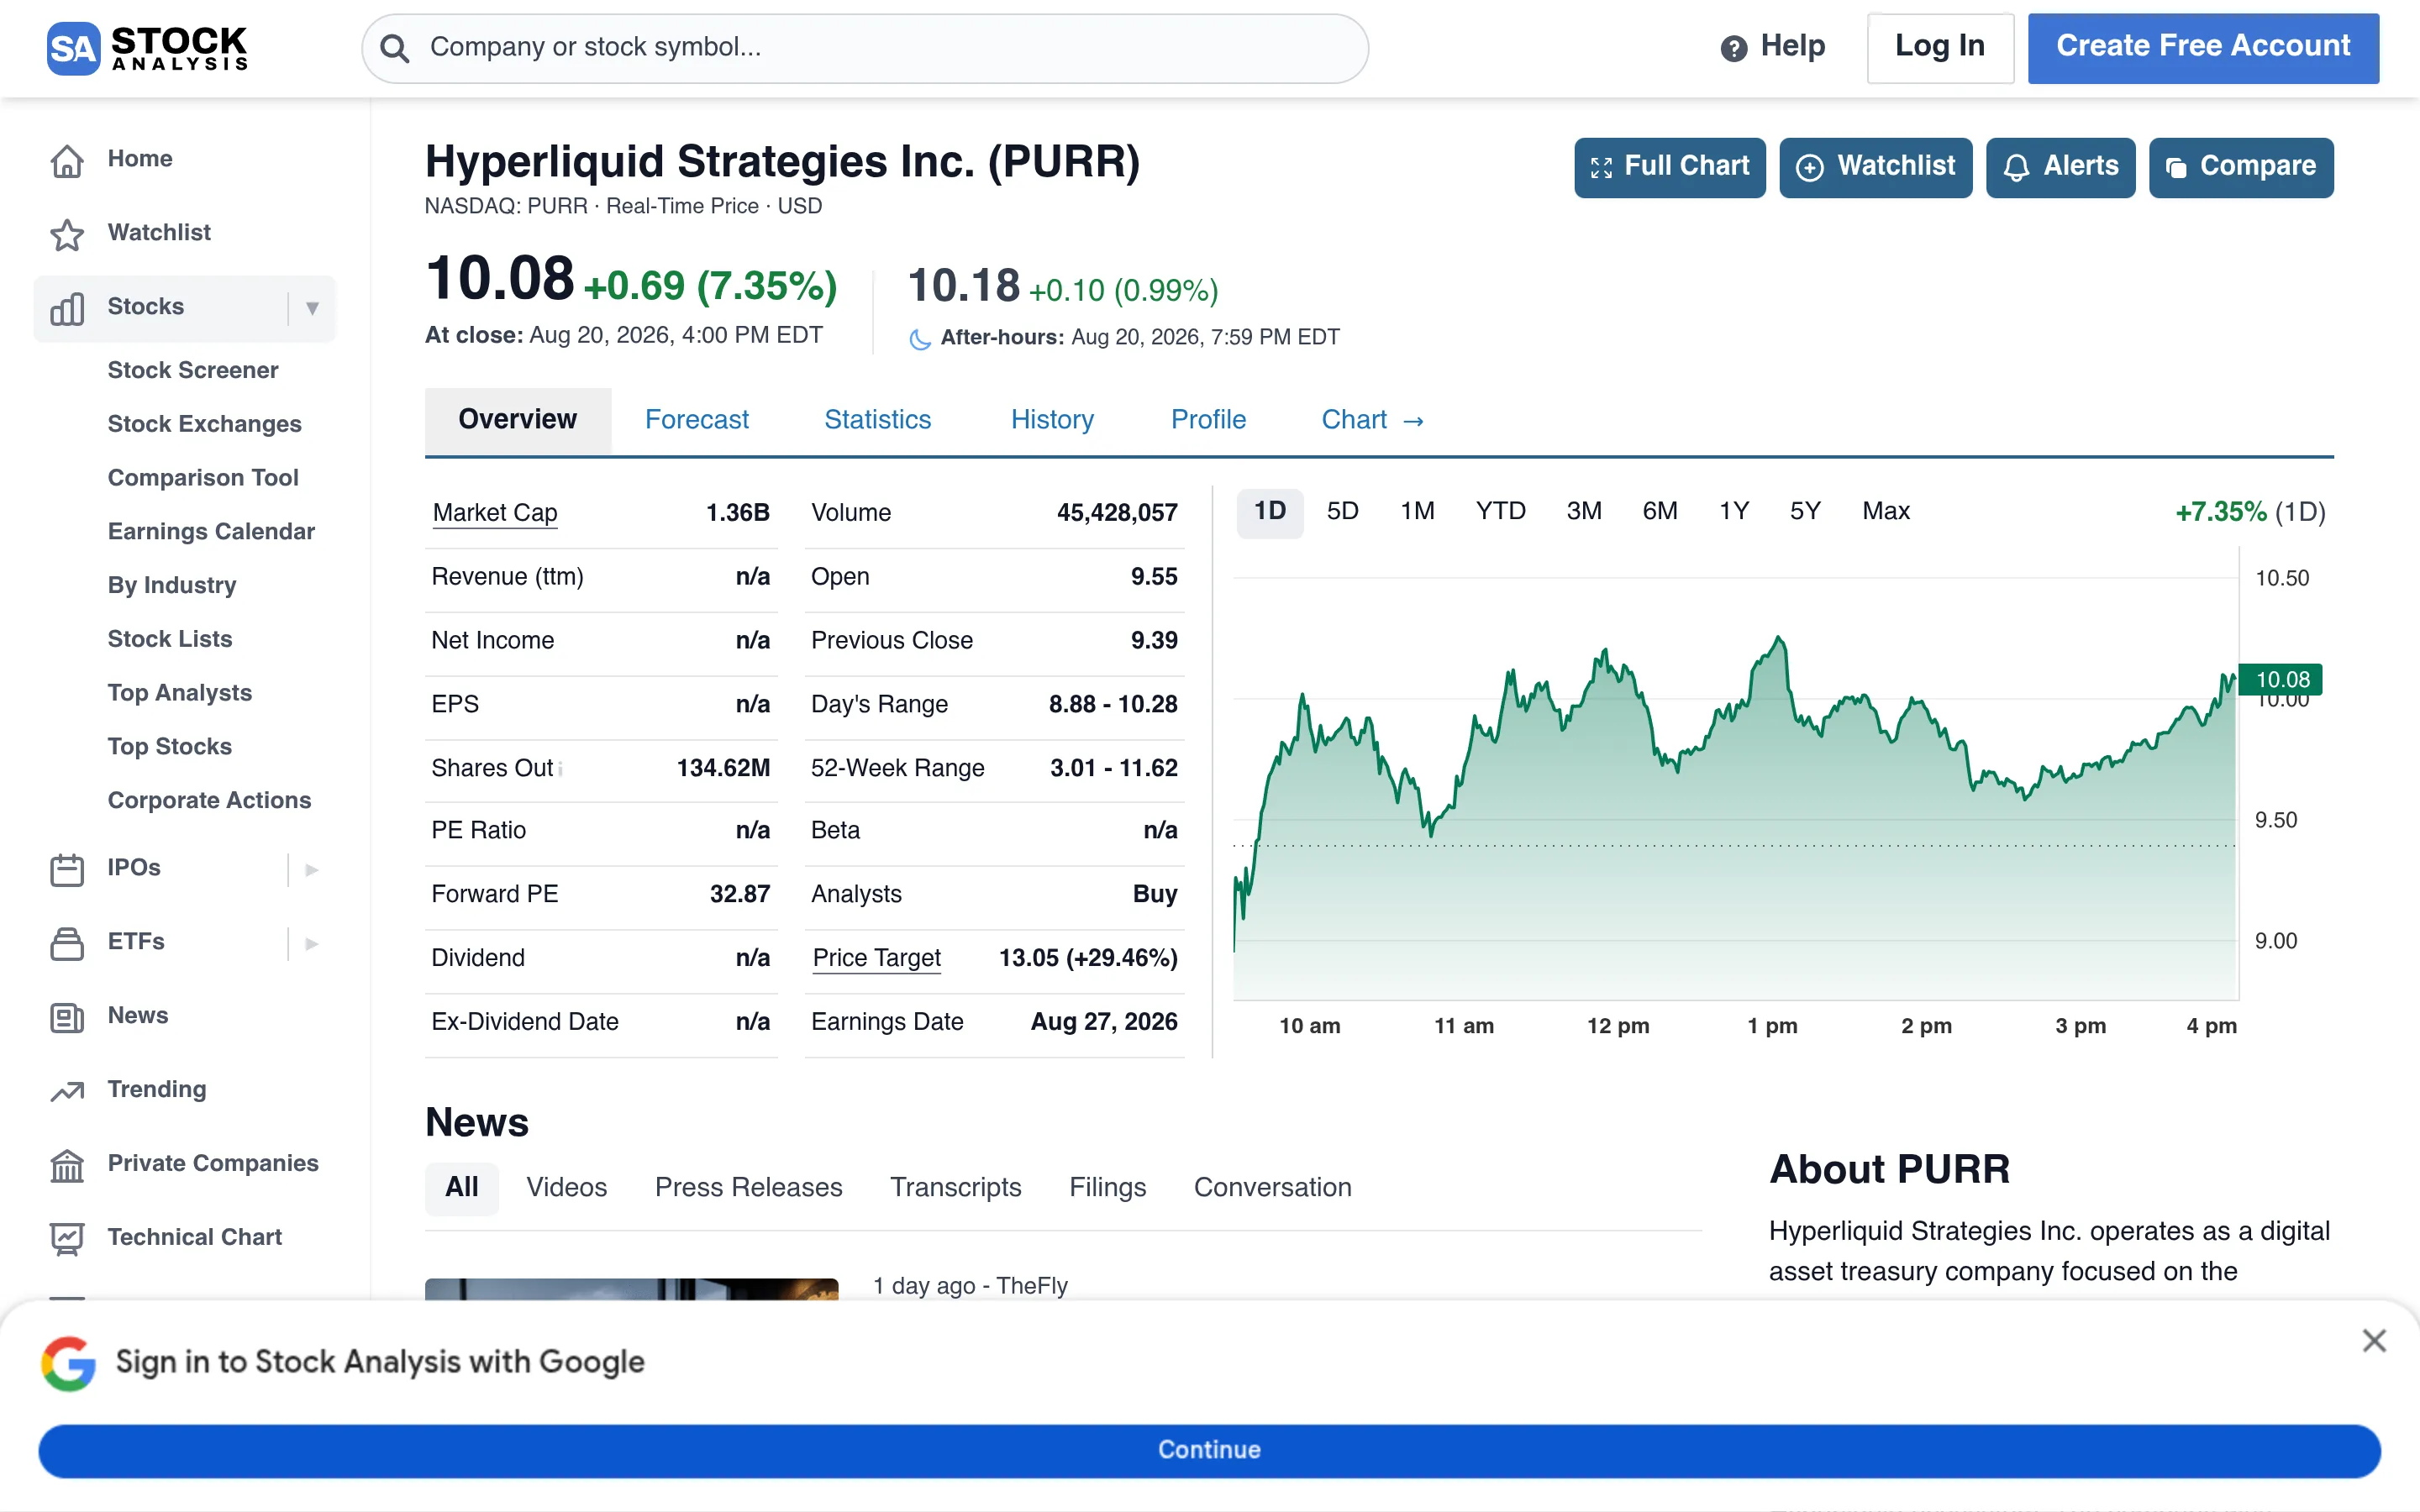Open the Full Chart view
This screenshot has height=1512, width=2420.
(1669, 167)
